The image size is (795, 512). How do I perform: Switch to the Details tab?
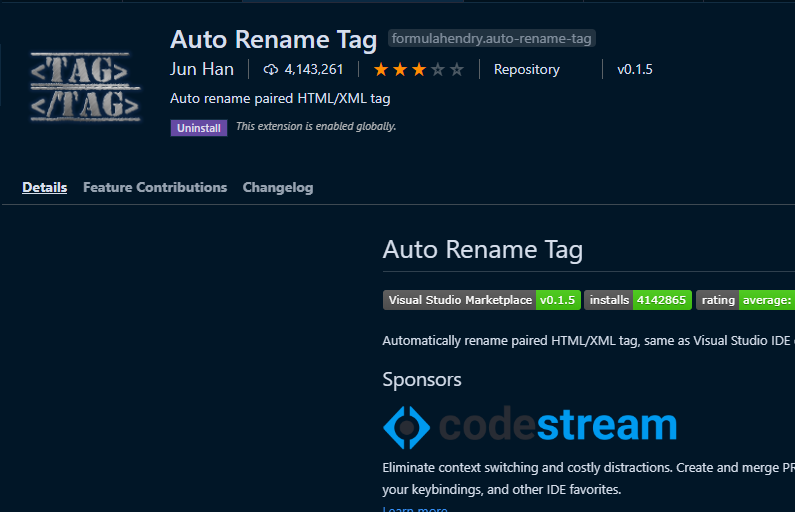click(45, 187)
